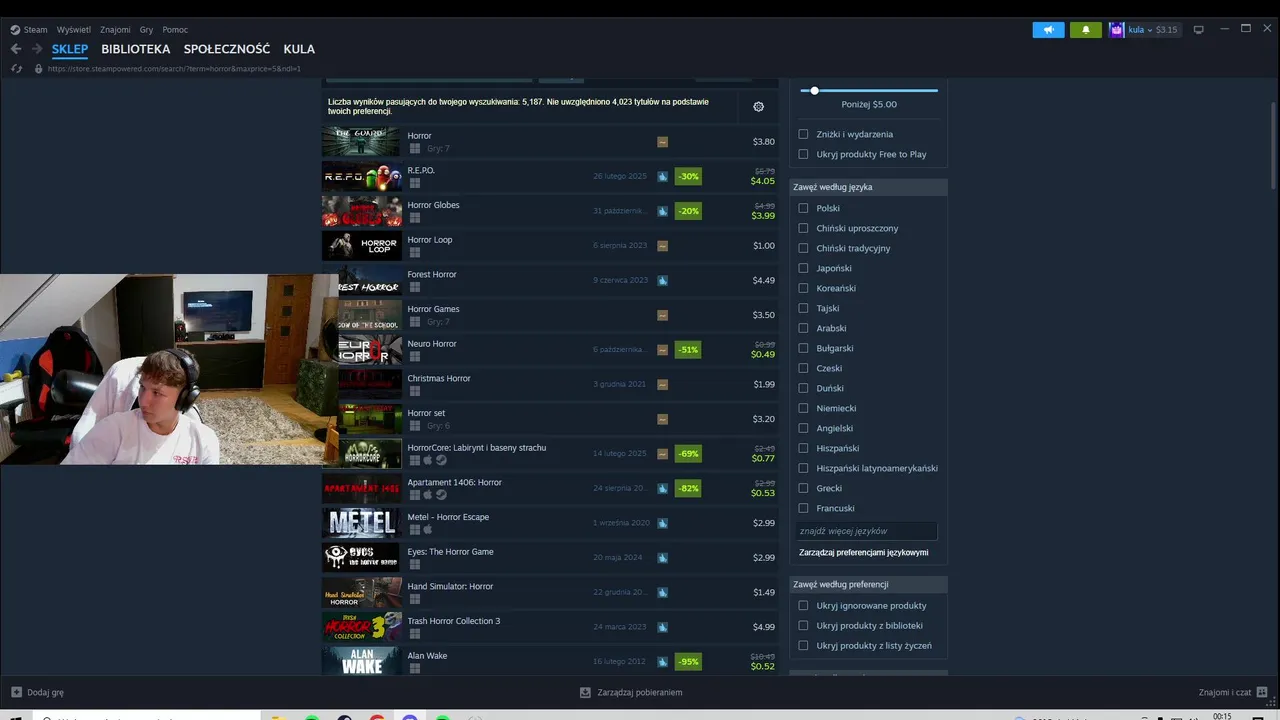Click the Windows platform icon under Horror Globes

414,218
